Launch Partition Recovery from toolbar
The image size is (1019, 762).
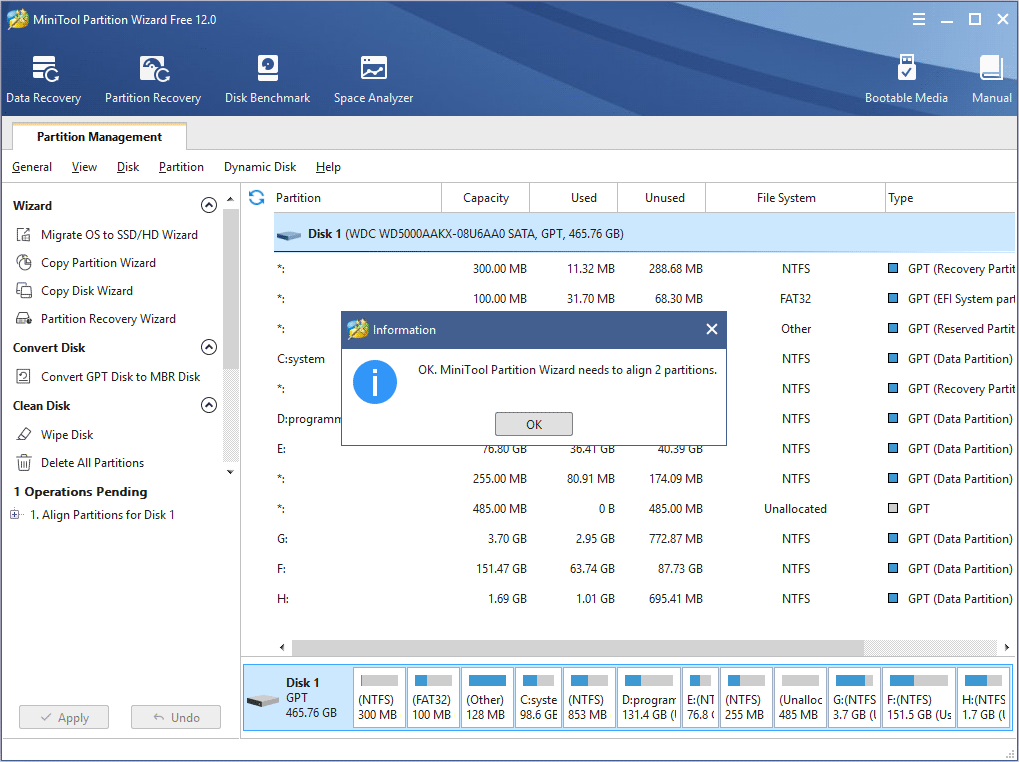(x=153, y=80)
